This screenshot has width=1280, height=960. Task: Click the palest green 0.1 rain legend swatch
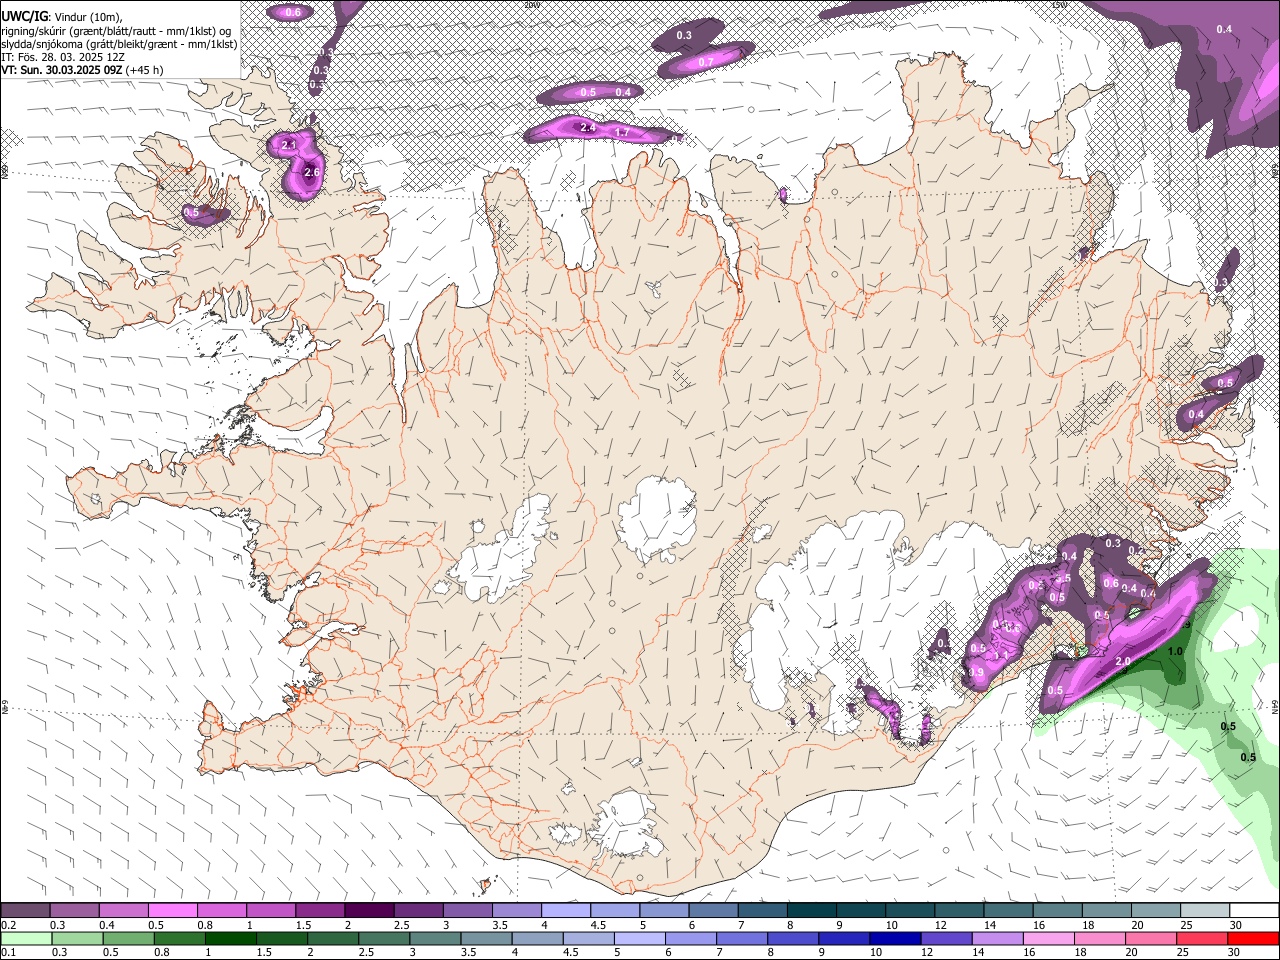[x=27, y=938]
